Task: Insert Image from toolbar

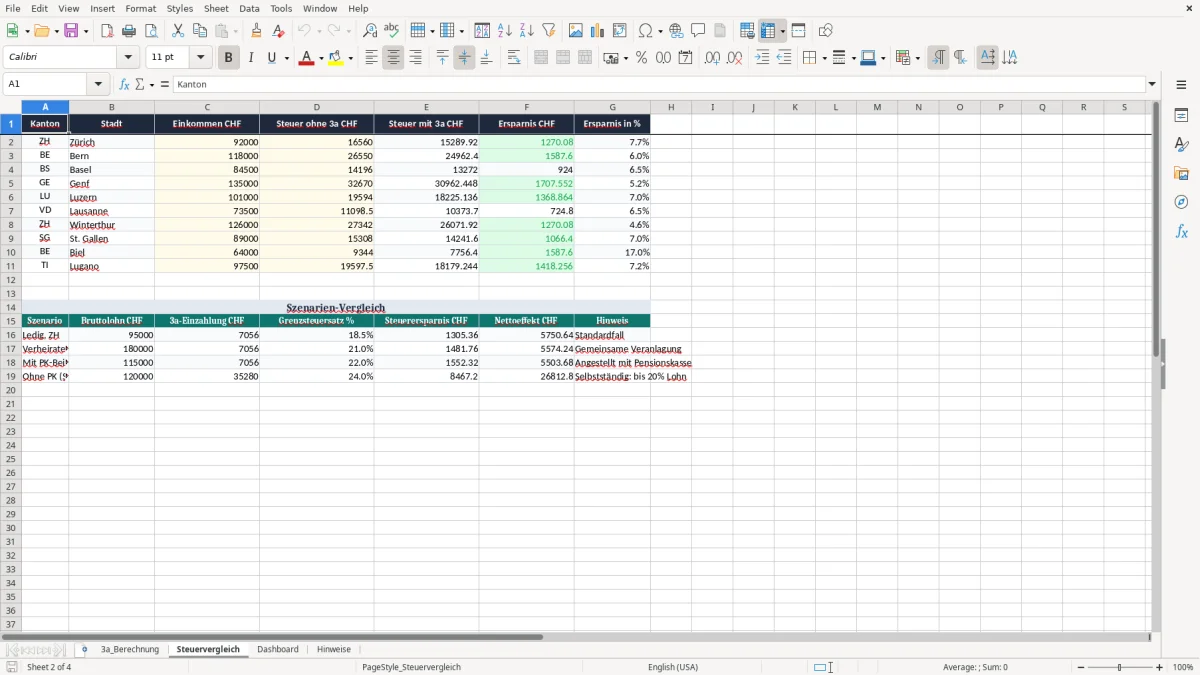Action: (x=576, y=31)
